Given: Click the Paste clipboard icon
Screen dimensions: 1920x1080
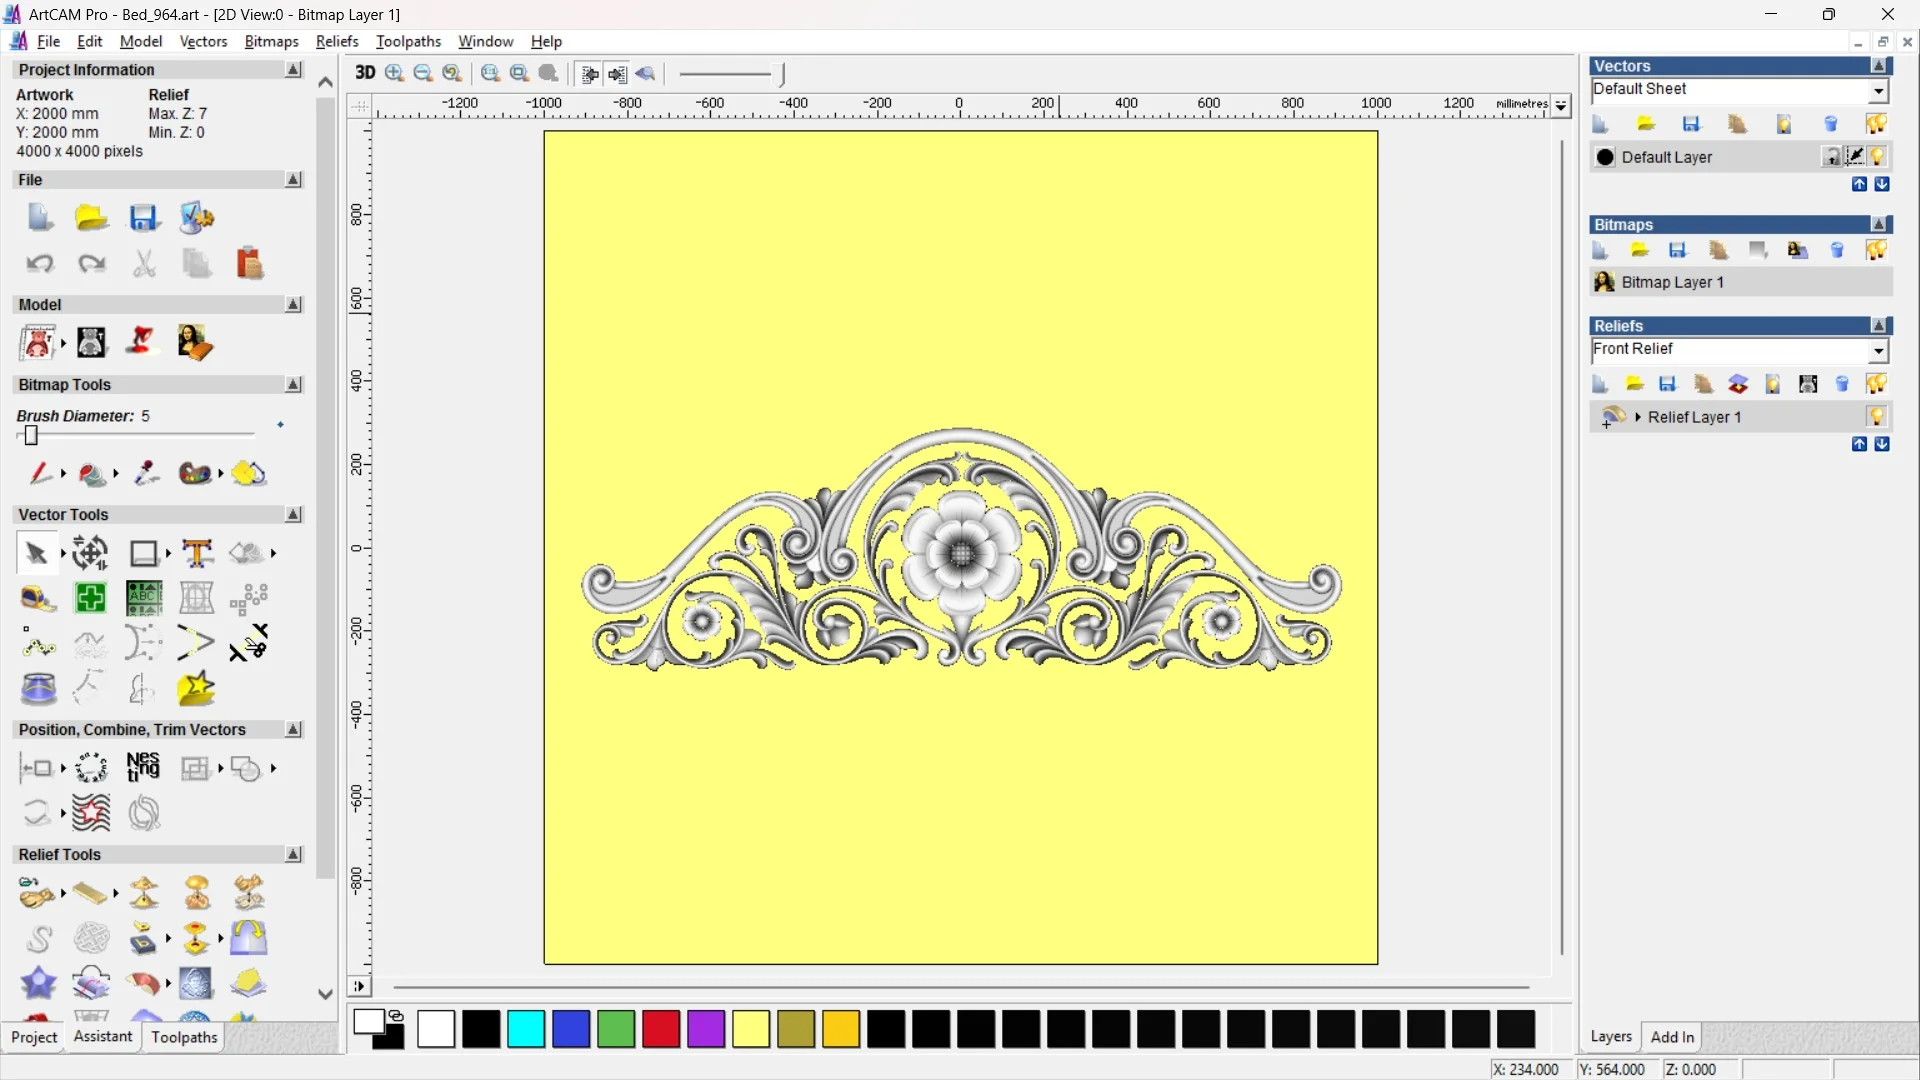Looking at the screenshot, I should coord(249,264).
